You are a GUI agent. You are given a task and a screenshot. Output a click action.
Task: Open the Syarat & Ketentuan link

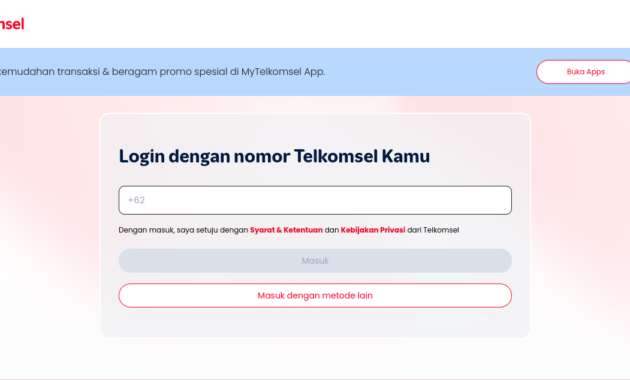(x=286, y=230)
